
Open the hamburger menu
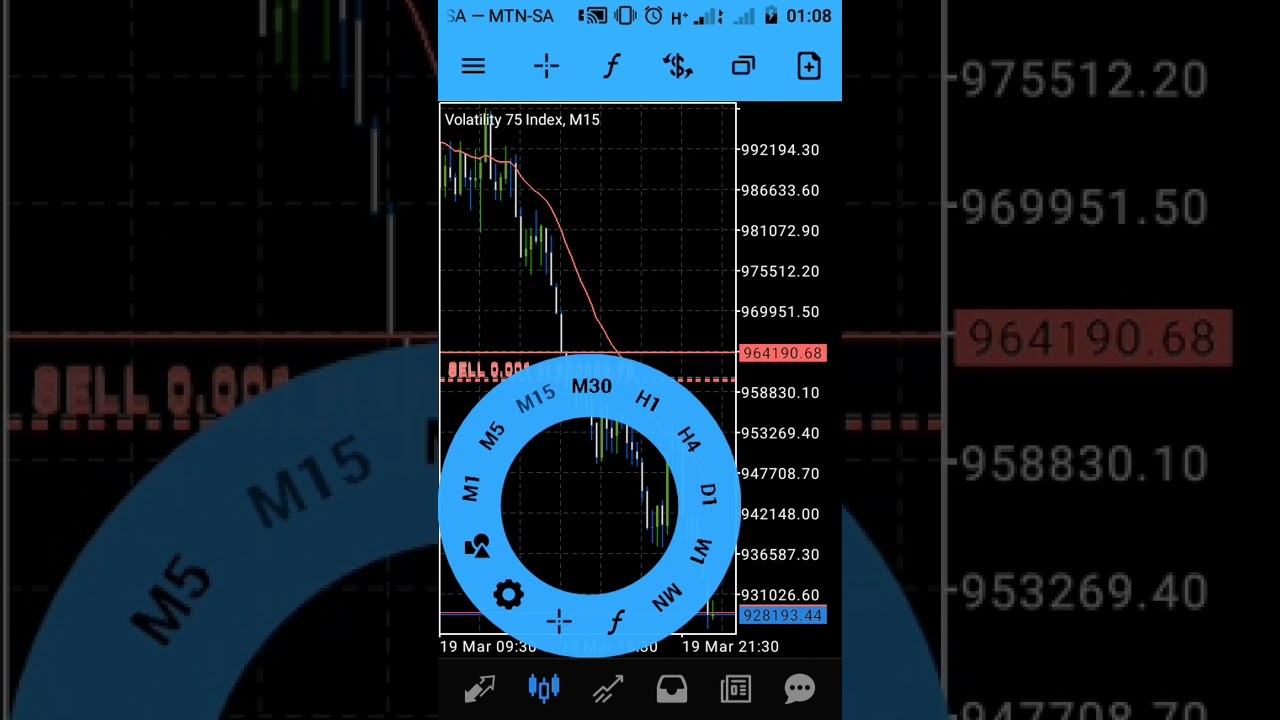(x=473, y=66)
